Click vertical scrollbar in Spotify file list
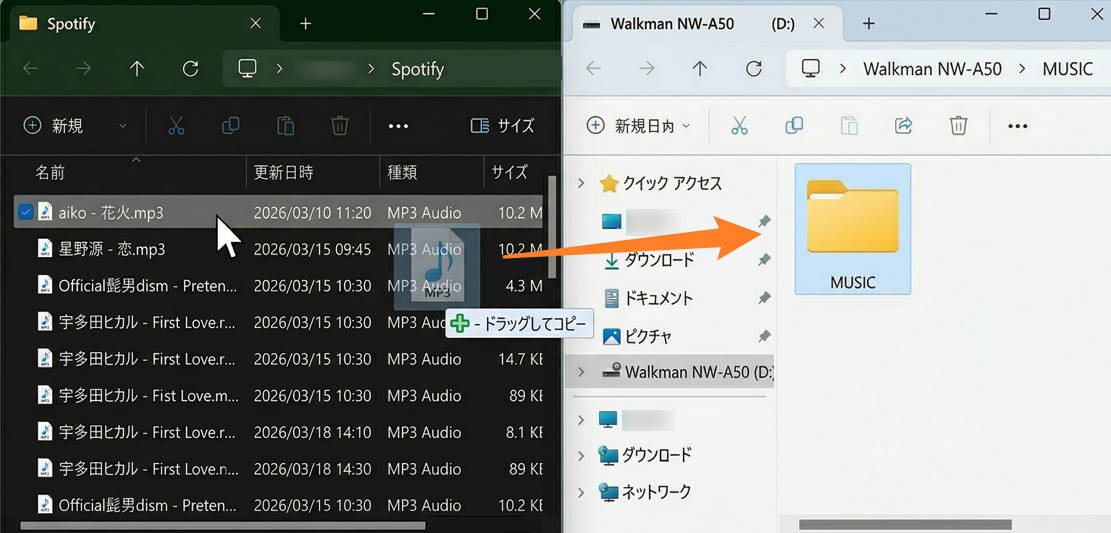 tap(553, 225)
